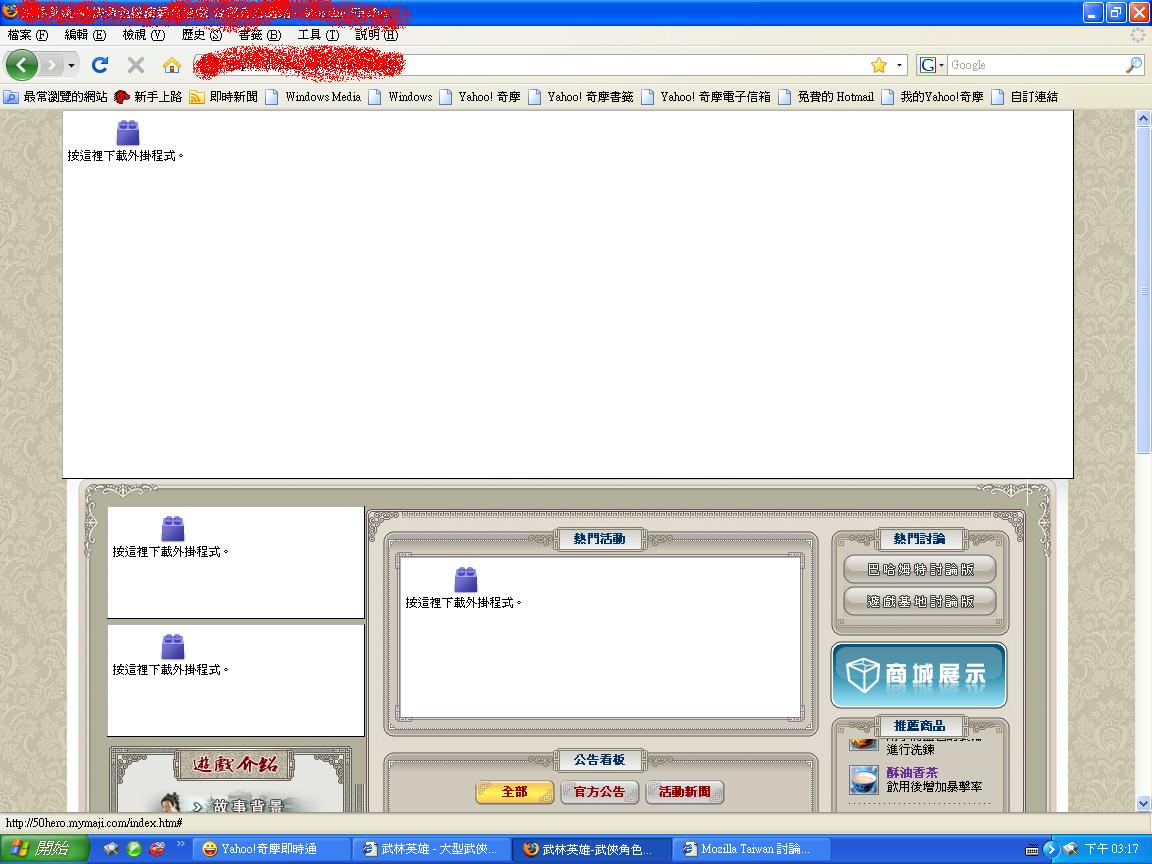Click the page scrollbar down arrow
This screenshot has width=1152, height=864.
click(1143, 804)
